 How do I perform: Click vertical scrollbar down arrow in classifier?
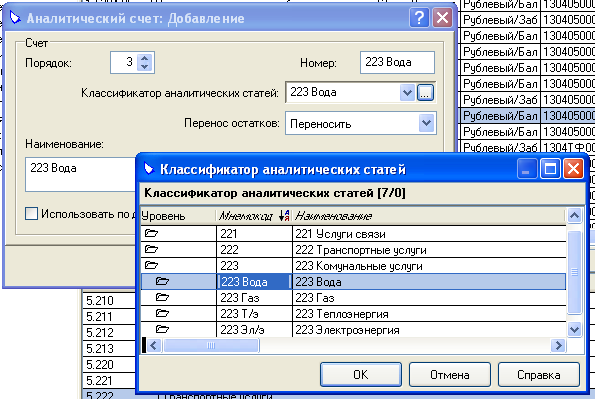(x=575, y=329)
